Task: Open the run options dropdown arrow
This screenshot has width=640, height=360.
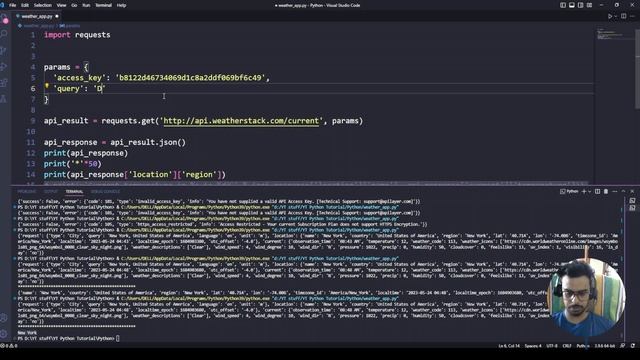Action: (x=616, y=16)
